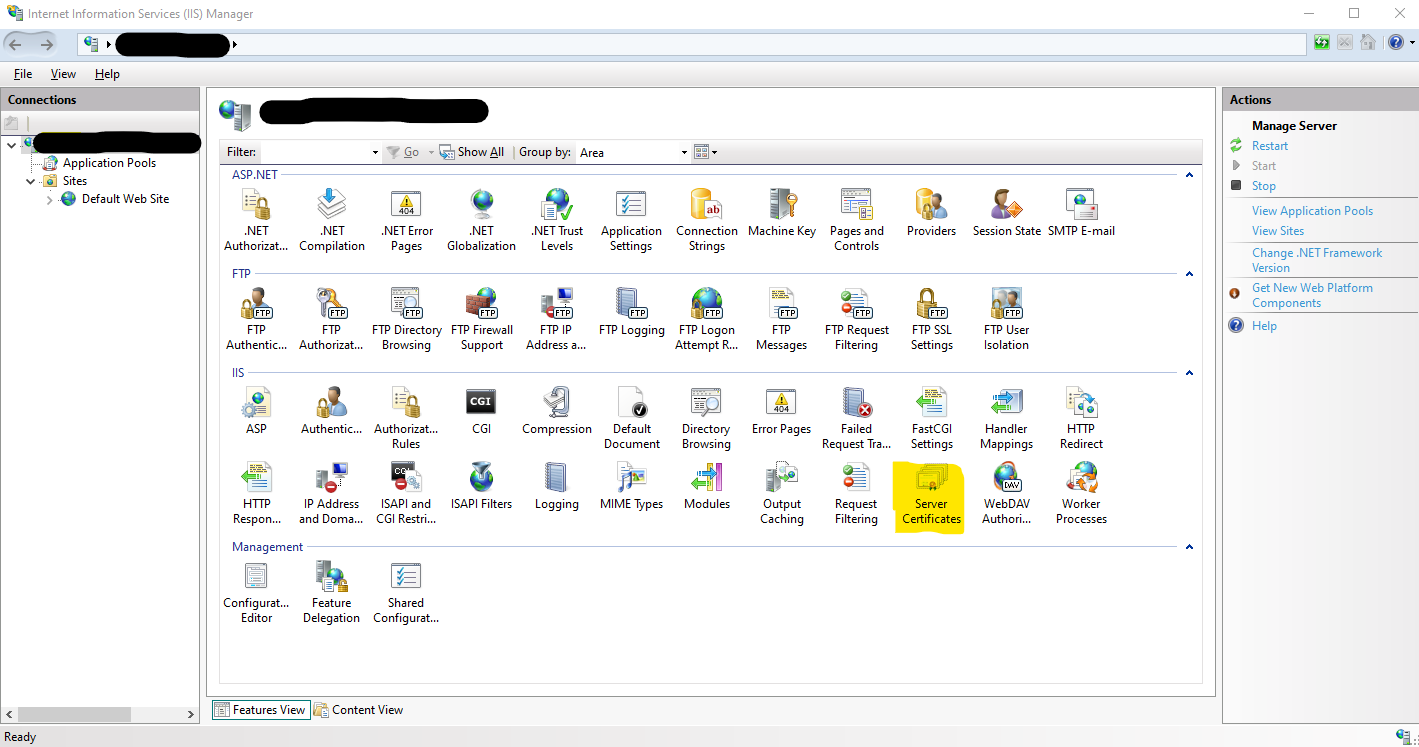Image resolution: width=1419 pixels, height=747 pixels.
Task: Open Handler Mappings feature
Action: click(1007, 418)
